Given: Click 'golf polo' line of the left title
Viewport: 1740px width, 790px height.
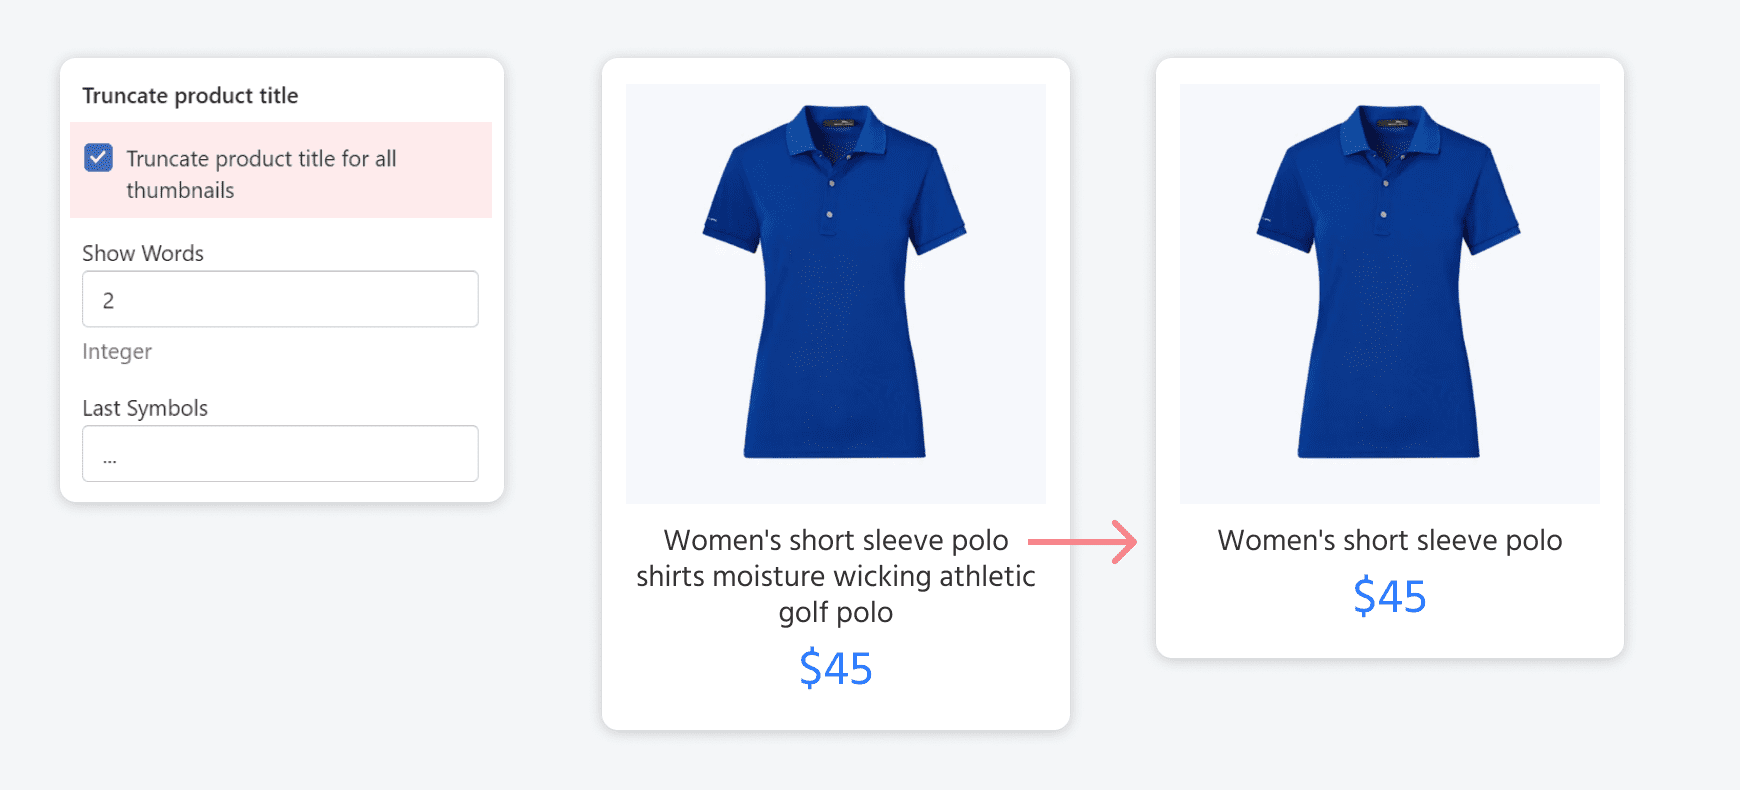Looking at the screenshot, I should [x=835, y=612].
